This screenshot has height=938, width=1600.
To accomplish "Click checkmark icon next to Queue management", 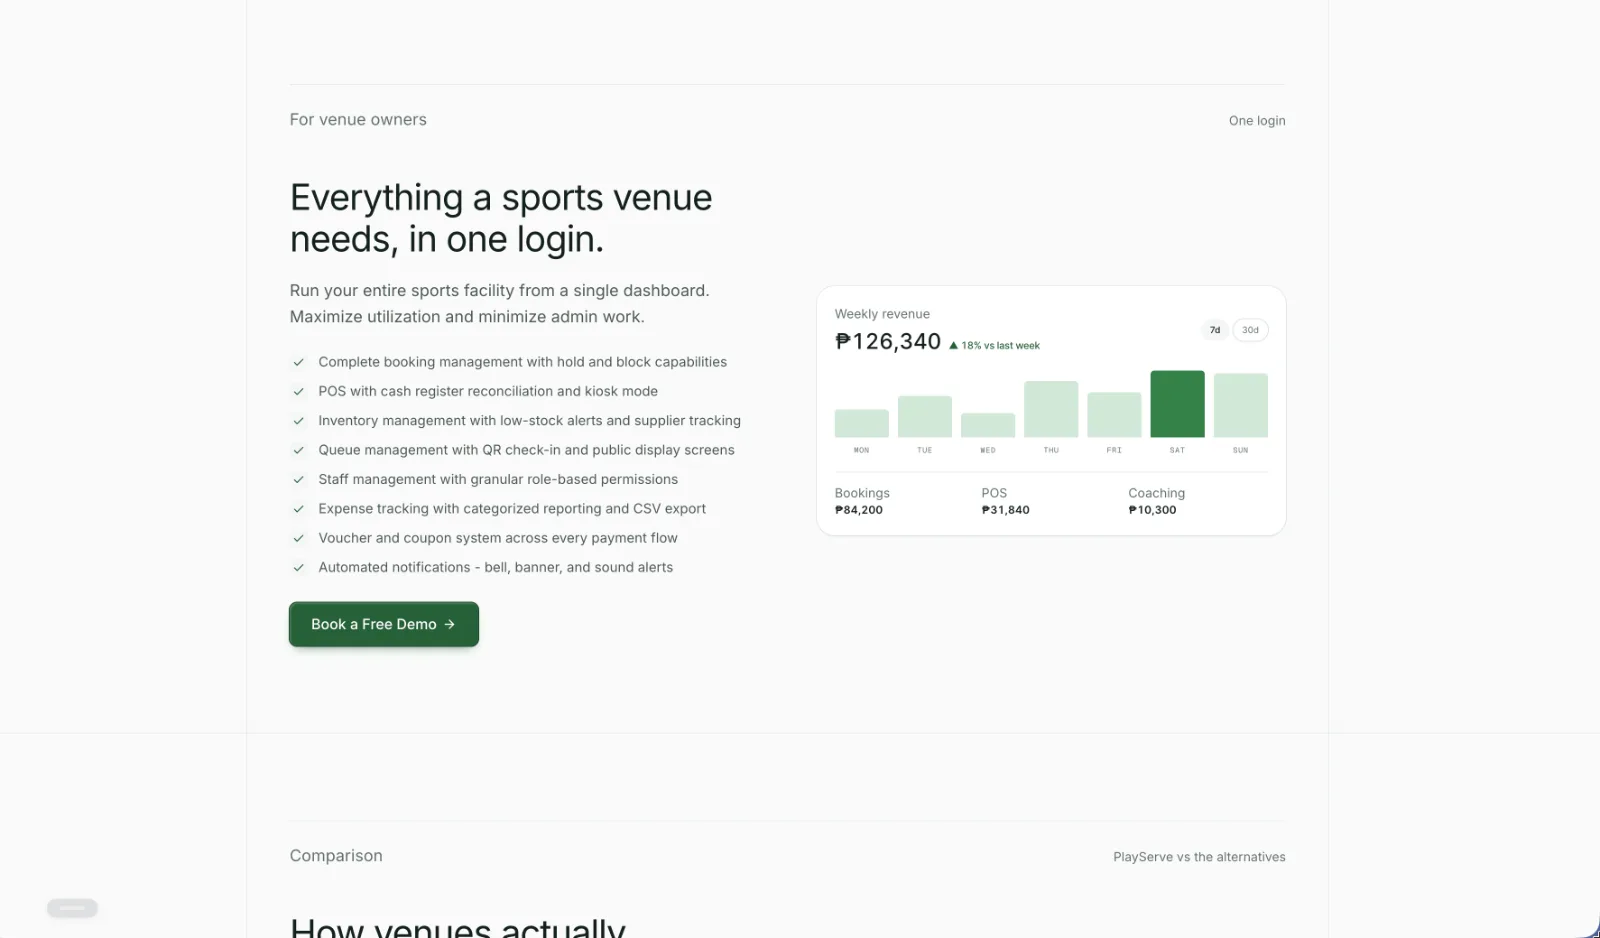I will pyautogui.click(x=298, y=450).
